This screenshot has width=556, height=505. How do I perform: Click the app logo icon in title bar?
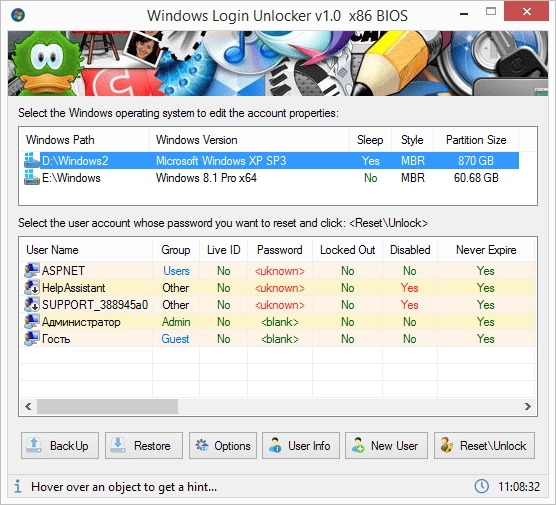click(18, 15)
